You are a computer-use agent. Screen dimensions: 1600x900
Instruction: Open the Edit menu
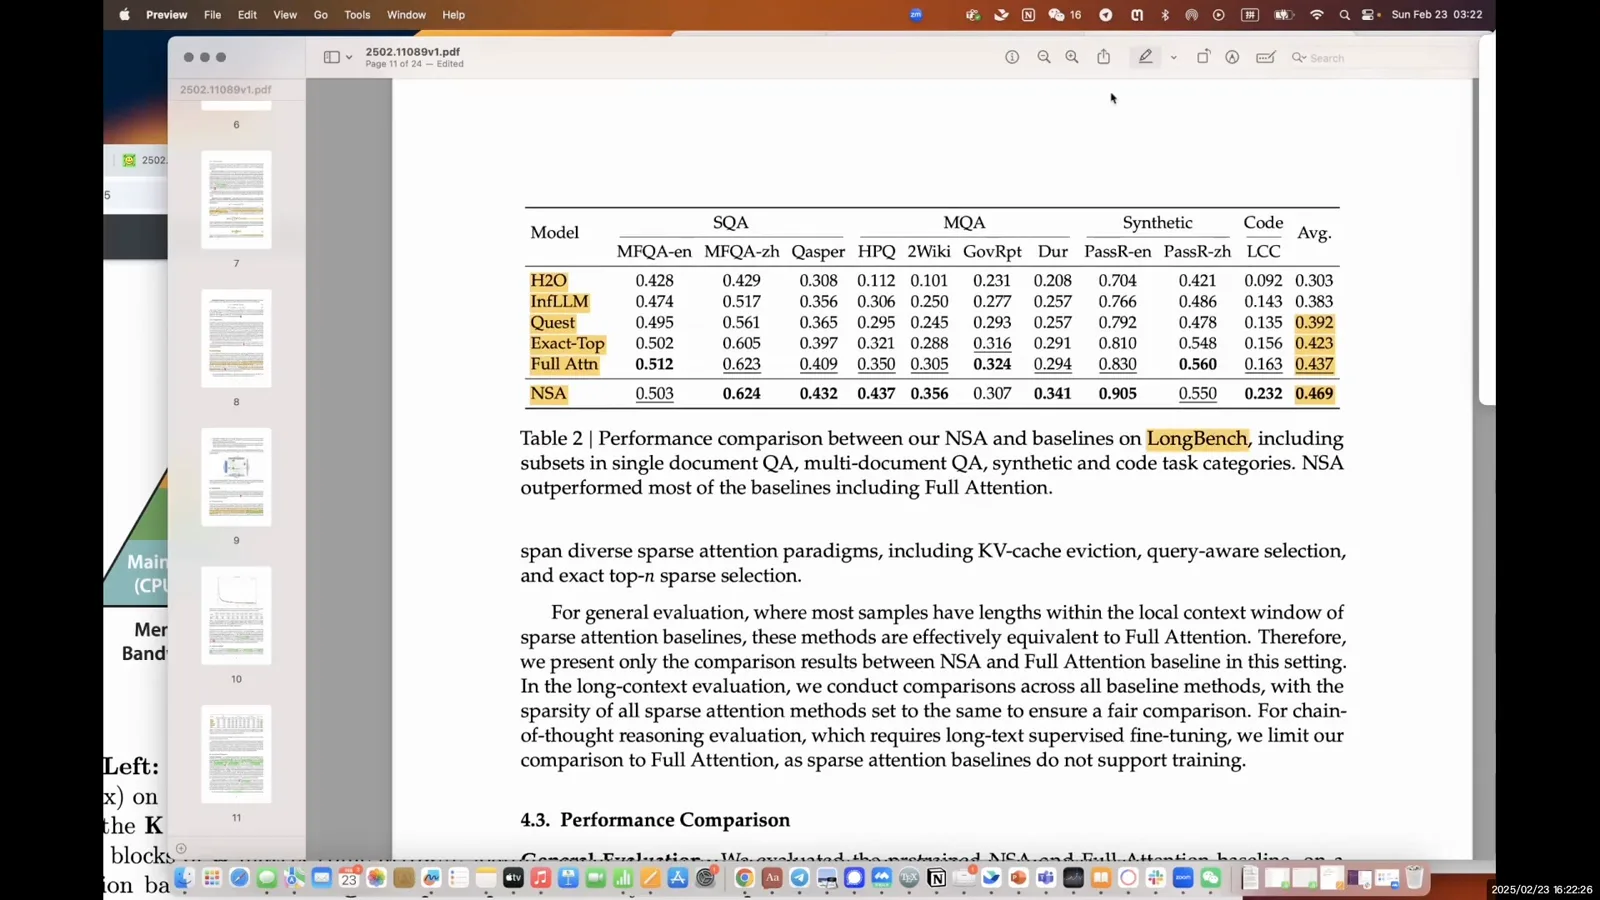coord(247,15)
